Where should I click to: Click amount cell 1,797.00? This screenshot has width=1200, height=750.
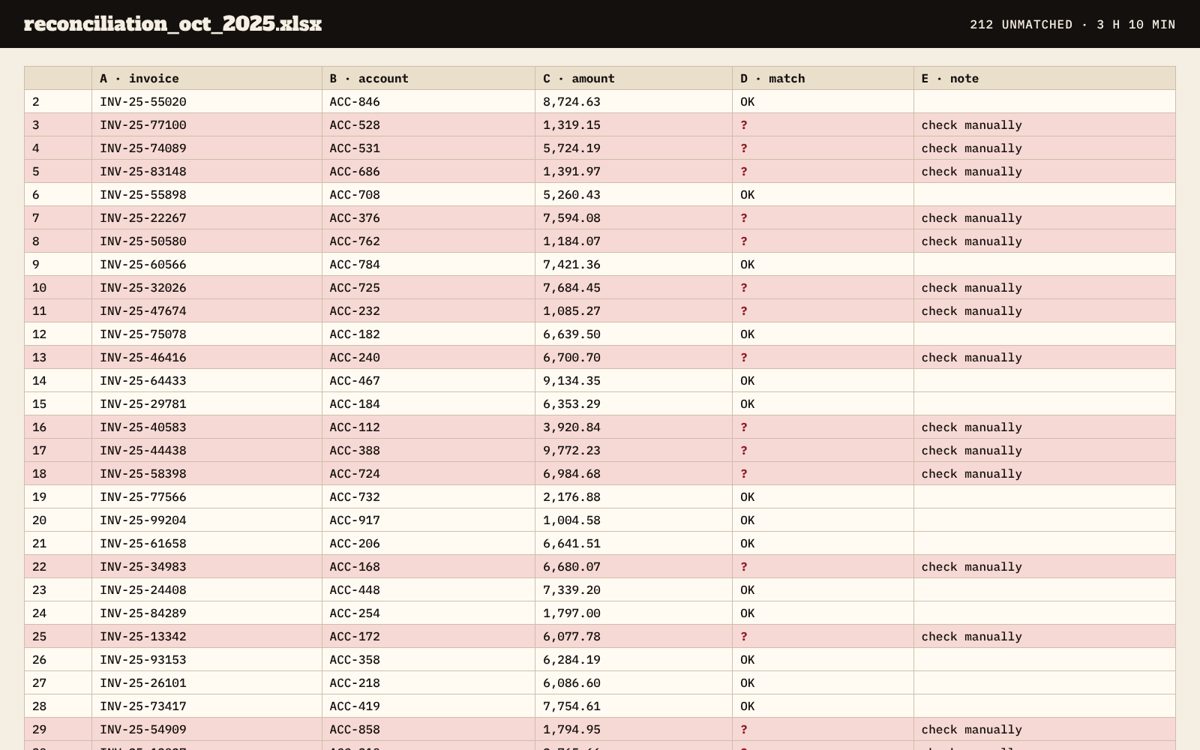pyautogui.click(x=634, y=613)
